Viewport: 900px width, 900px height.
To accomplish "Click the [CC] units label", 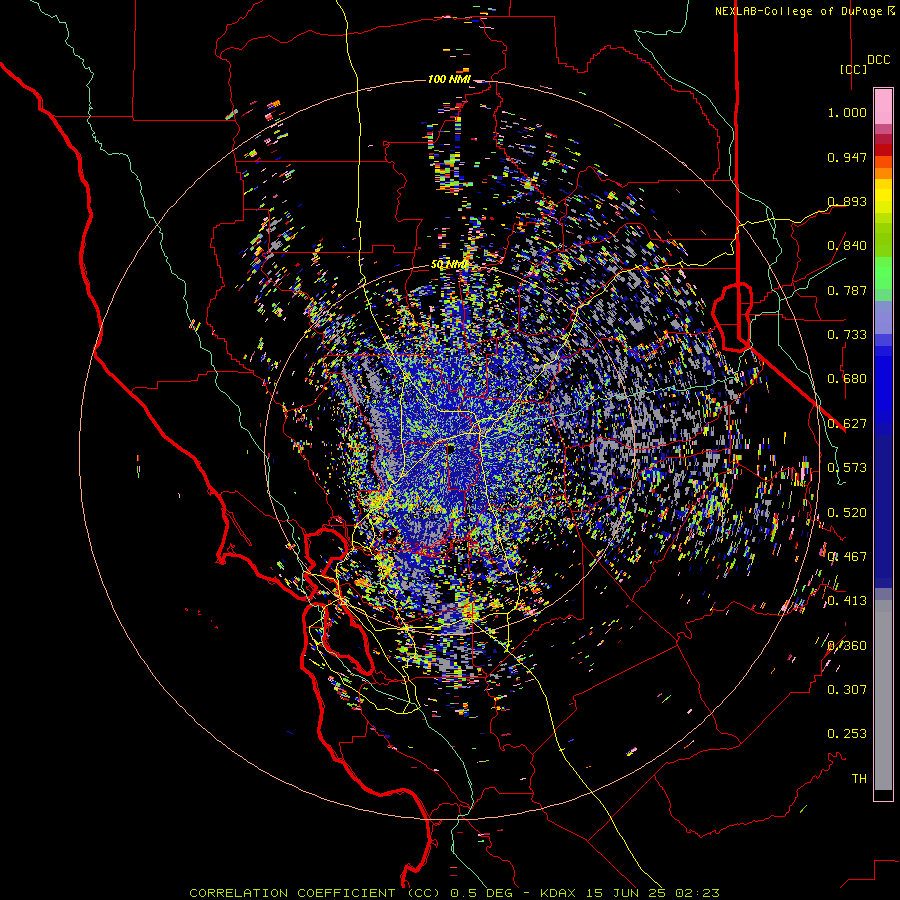I will point(854,69).
